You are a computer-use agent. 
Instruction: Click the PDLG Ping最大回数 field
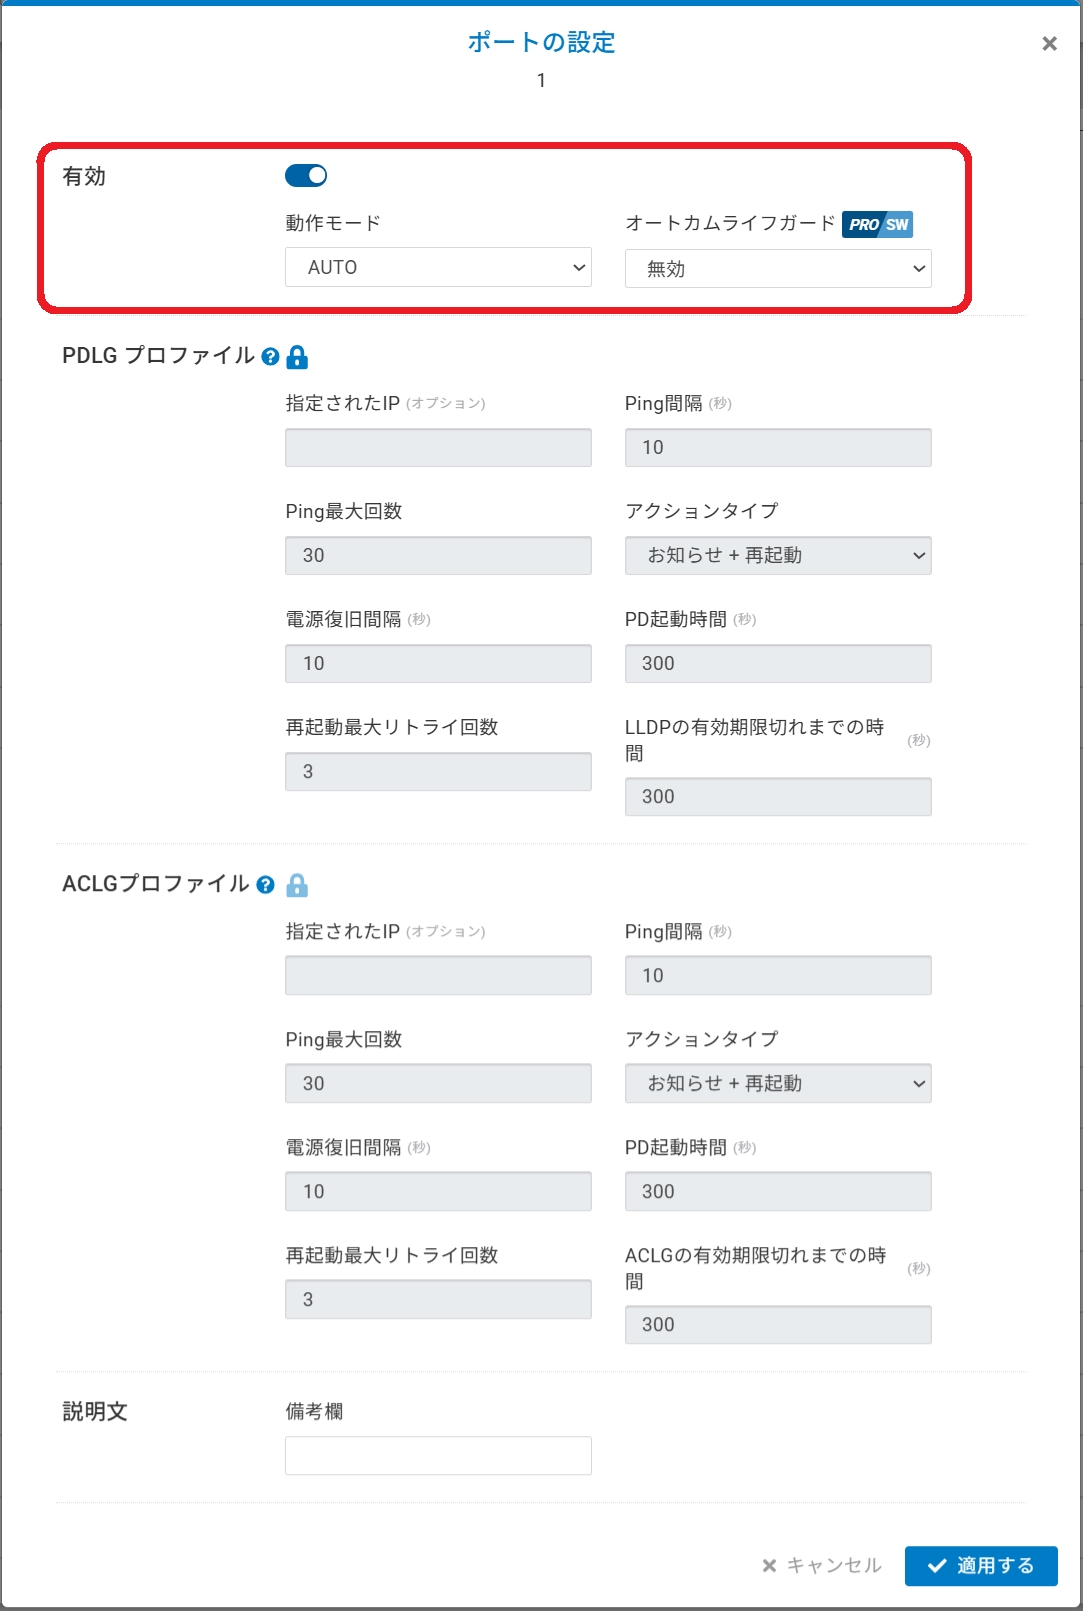[438, 556]
